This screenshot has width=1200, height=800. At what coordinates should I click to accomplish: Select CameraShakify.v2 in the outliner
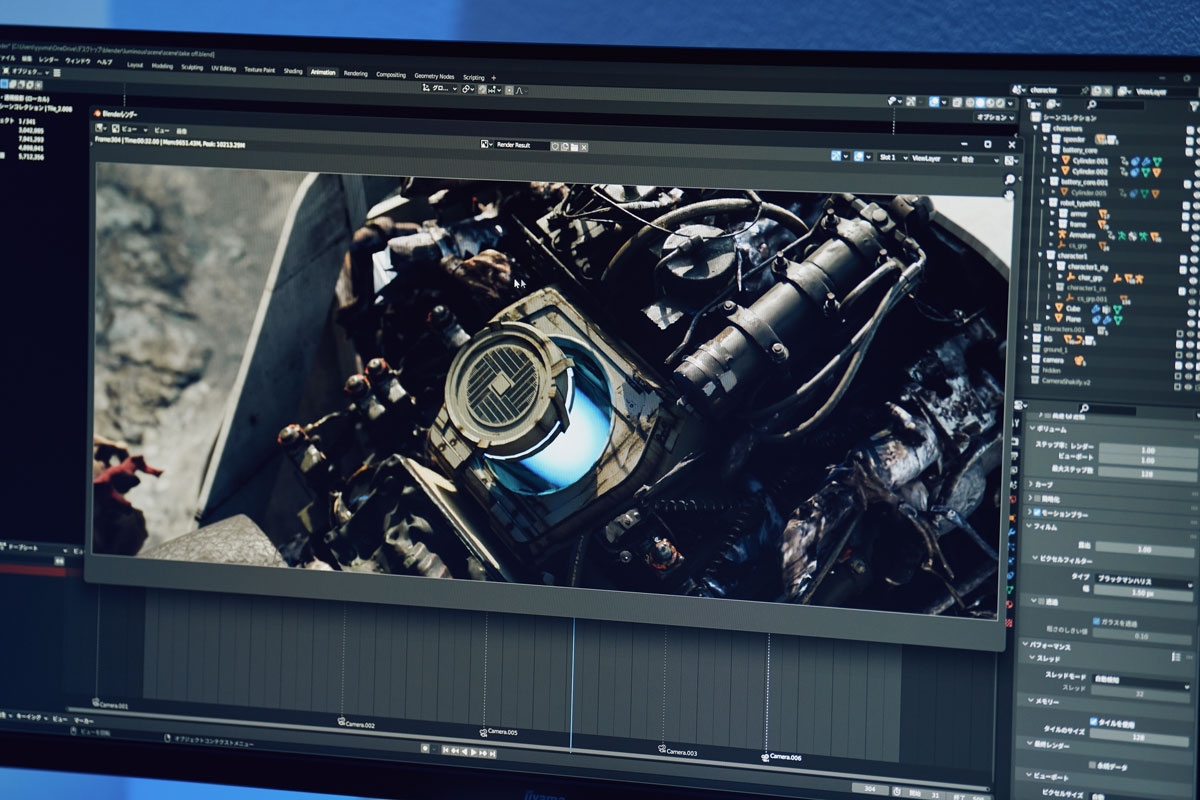click(x=1066, y=381)
